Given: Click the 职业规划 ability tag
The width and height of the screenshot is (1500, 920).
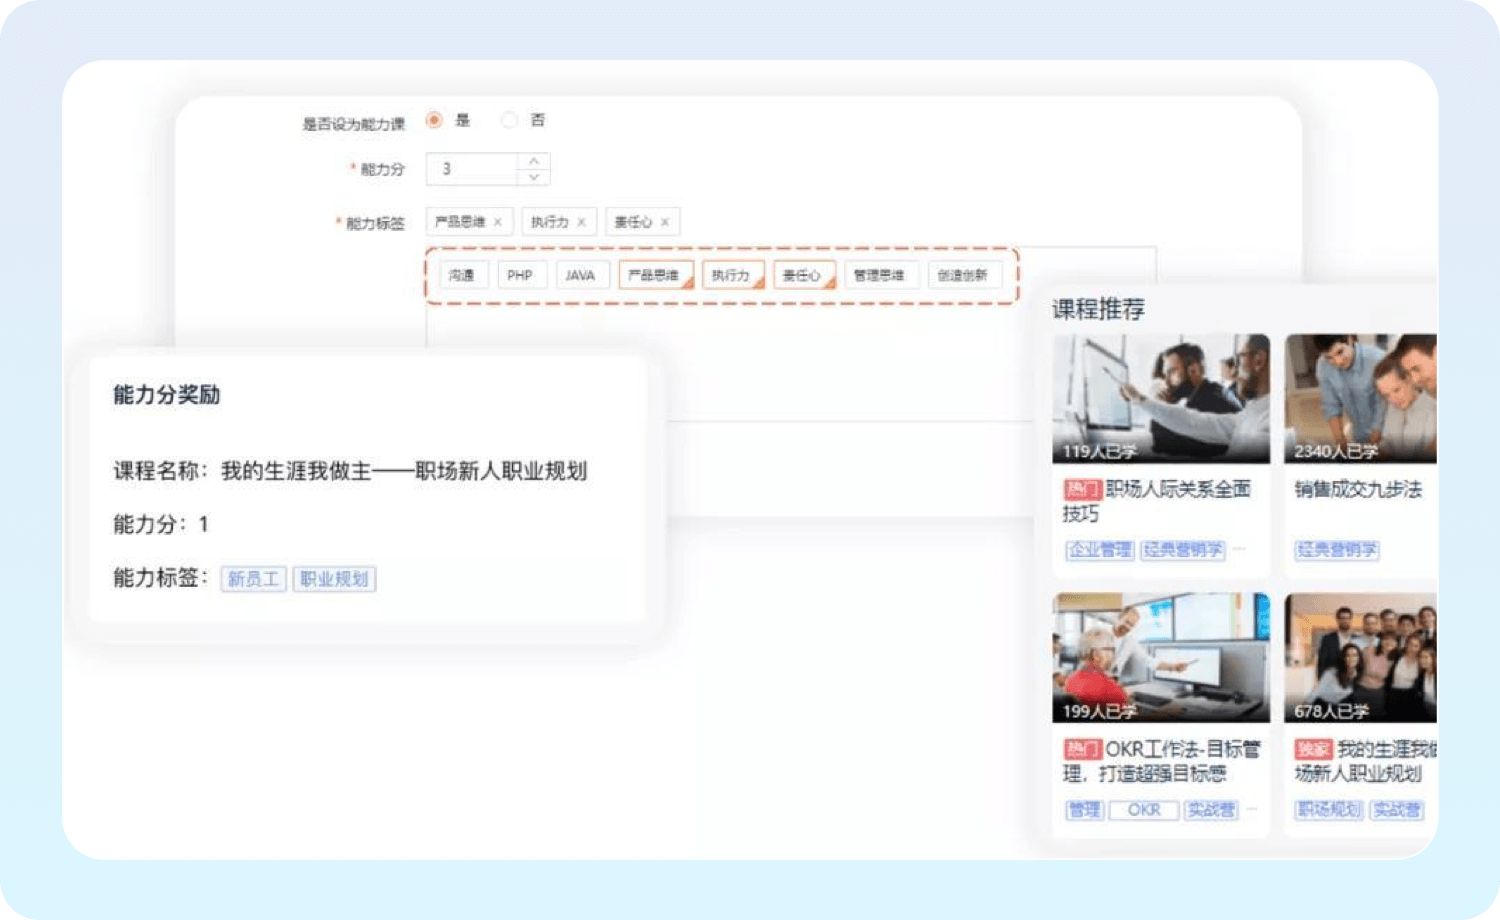Looking at the screenshot, I should tap(334, 579).
